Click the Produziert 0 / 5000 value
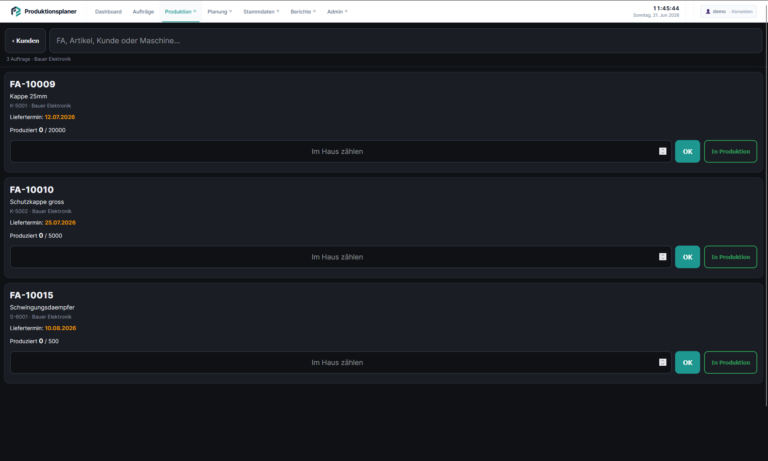Image resolution: width=768 pixels, height=461 pixels. tap(36, 236)
